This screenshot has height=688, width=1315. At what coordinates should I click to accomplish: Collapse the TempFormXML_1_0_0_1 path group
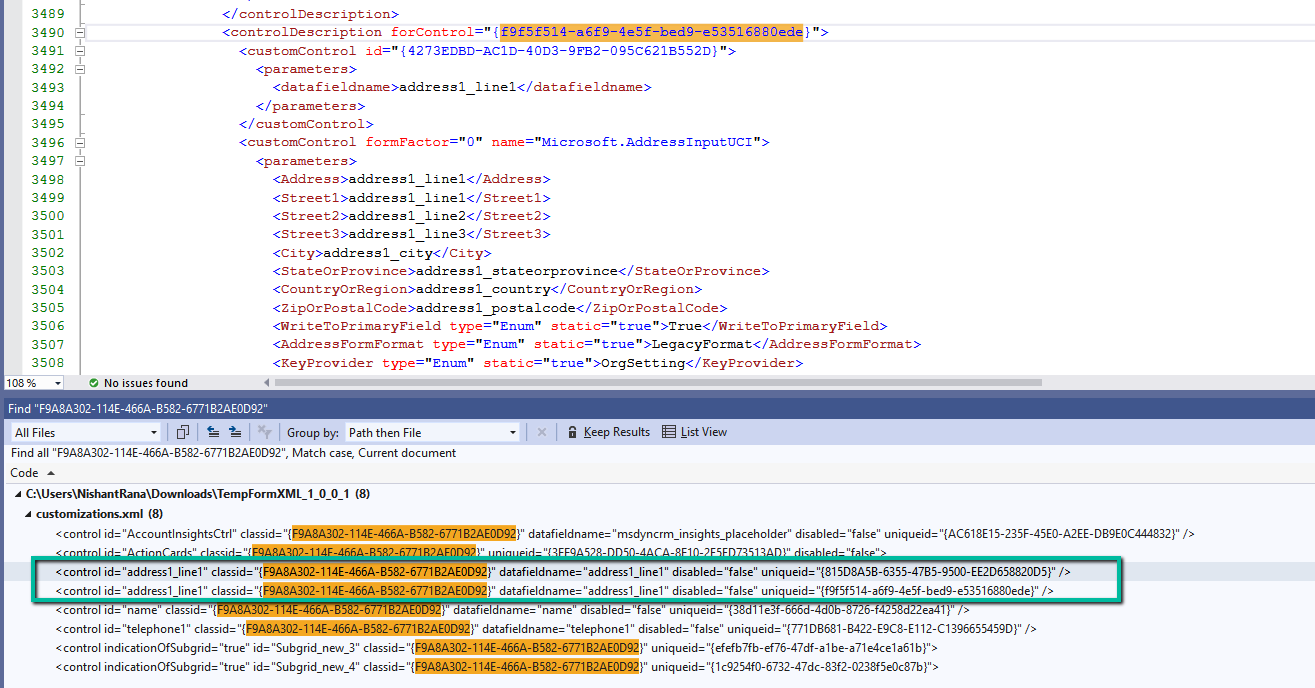[x=17, y=494]
